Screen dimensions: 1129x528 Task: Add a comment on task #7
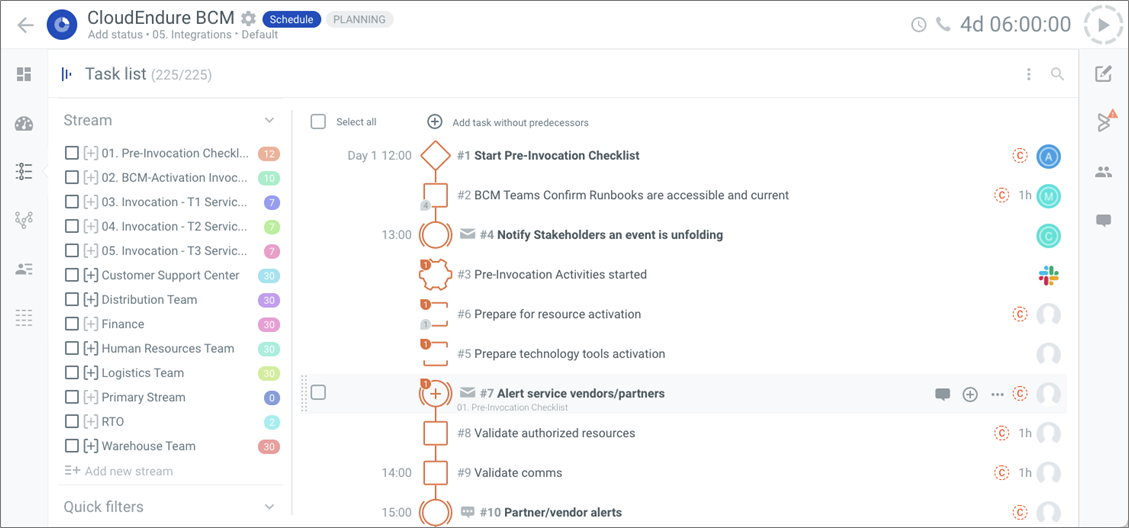coord(943,394)
